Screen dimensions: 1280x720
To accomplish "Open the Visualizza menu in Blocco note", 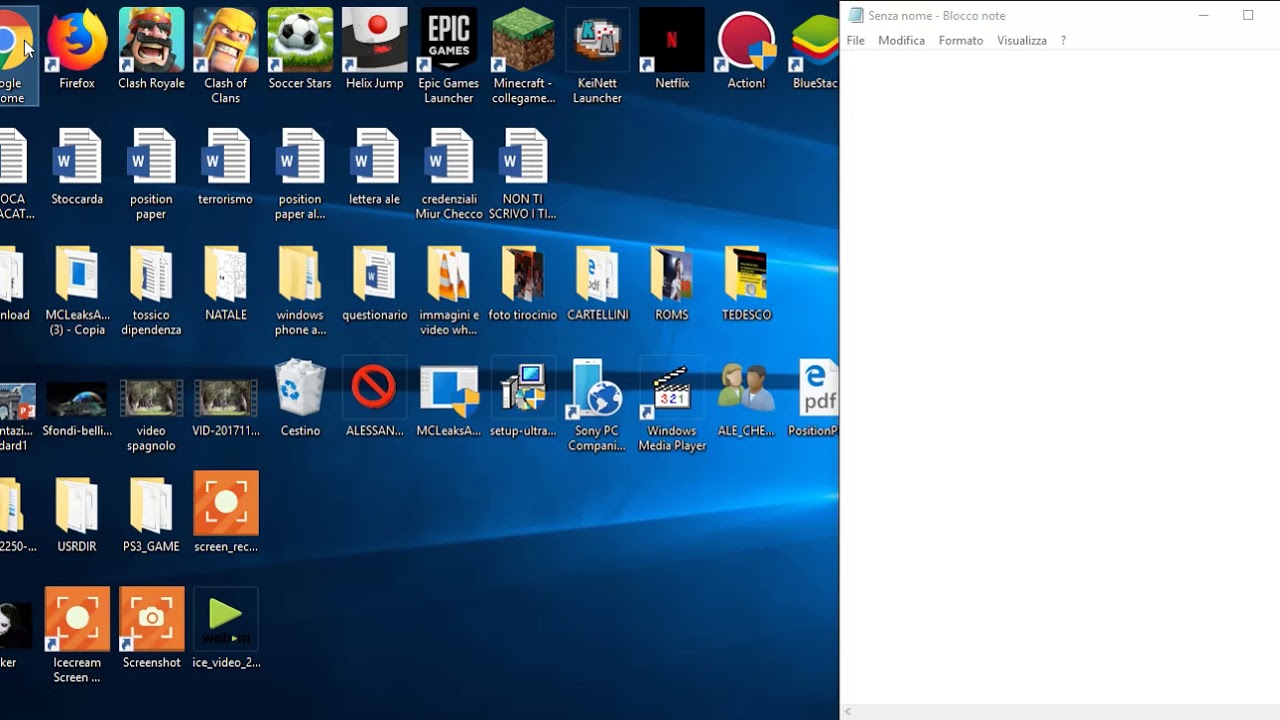I will tap(1022, 40).
